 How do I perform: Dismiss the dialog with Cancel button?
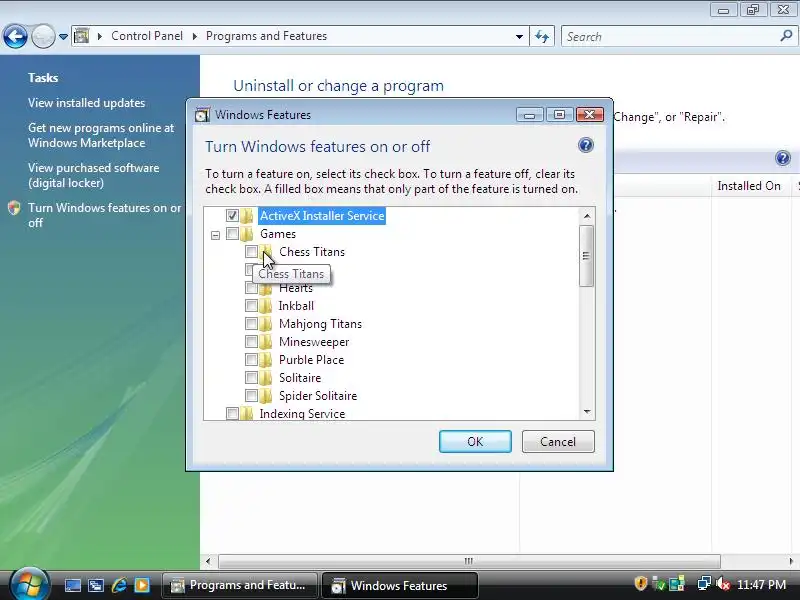pos(558,441)
